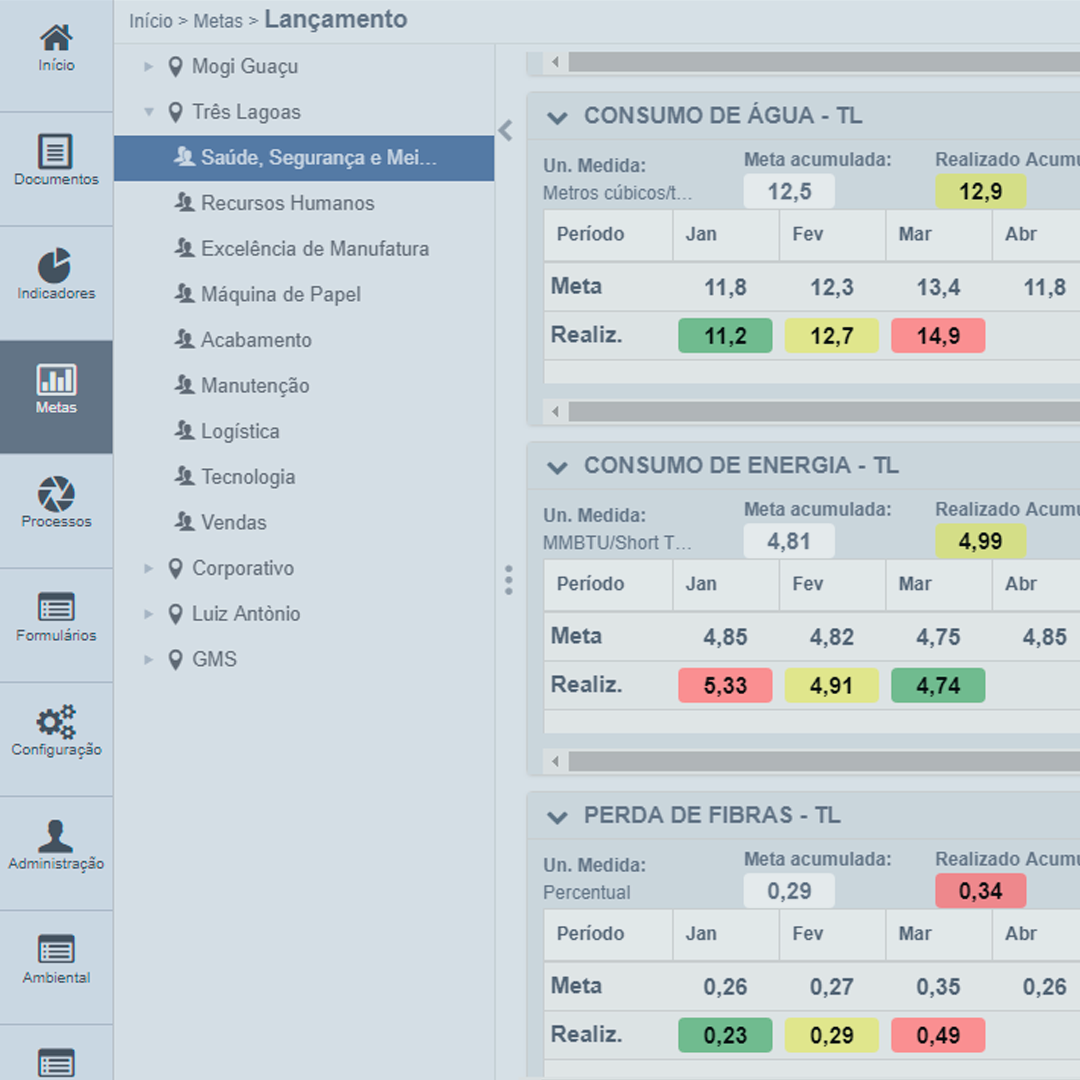Collapse the left tree panel with arrow
Viewport: 1080px width, 1080px height.
(x=506, y=130)
